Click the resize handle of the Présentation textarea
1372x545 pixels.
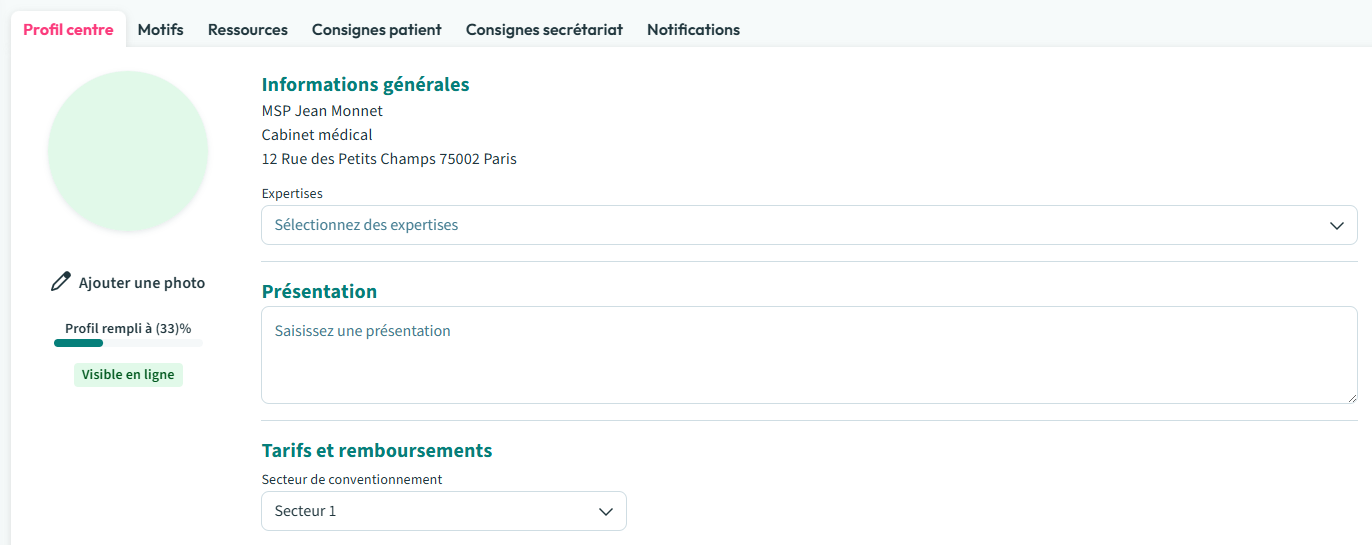(x=1351, y=397)
